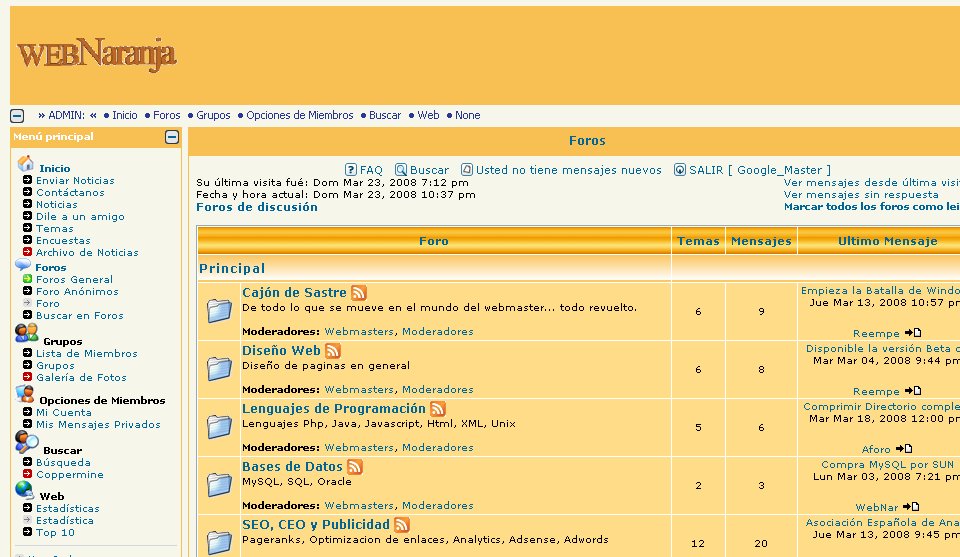Open RSS feed icon for Diseño Web
Viewport: 960px width, 557px height.
[333, 351]
